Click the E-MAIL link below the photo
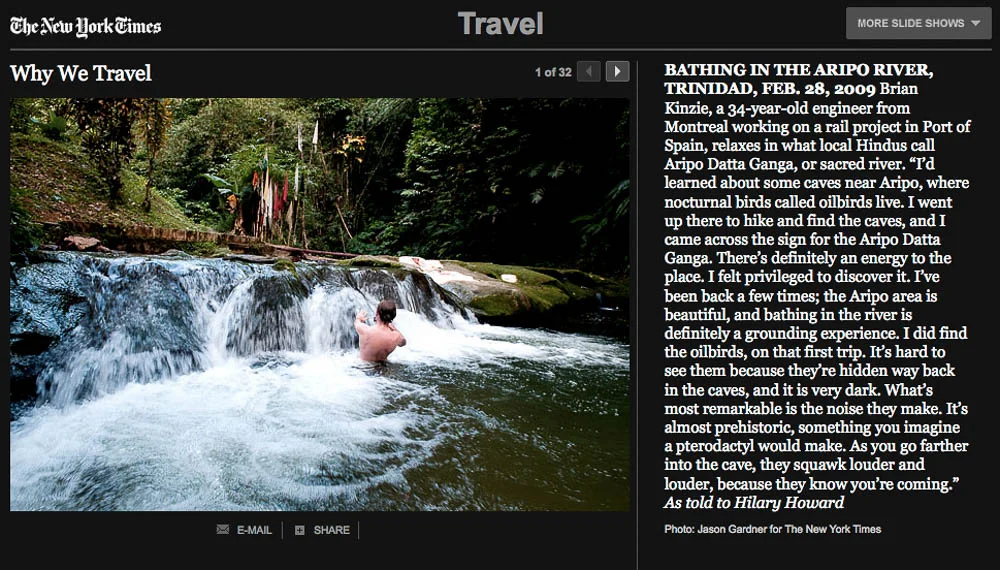Screen dimensions: 1000x570 coord(254,530)
